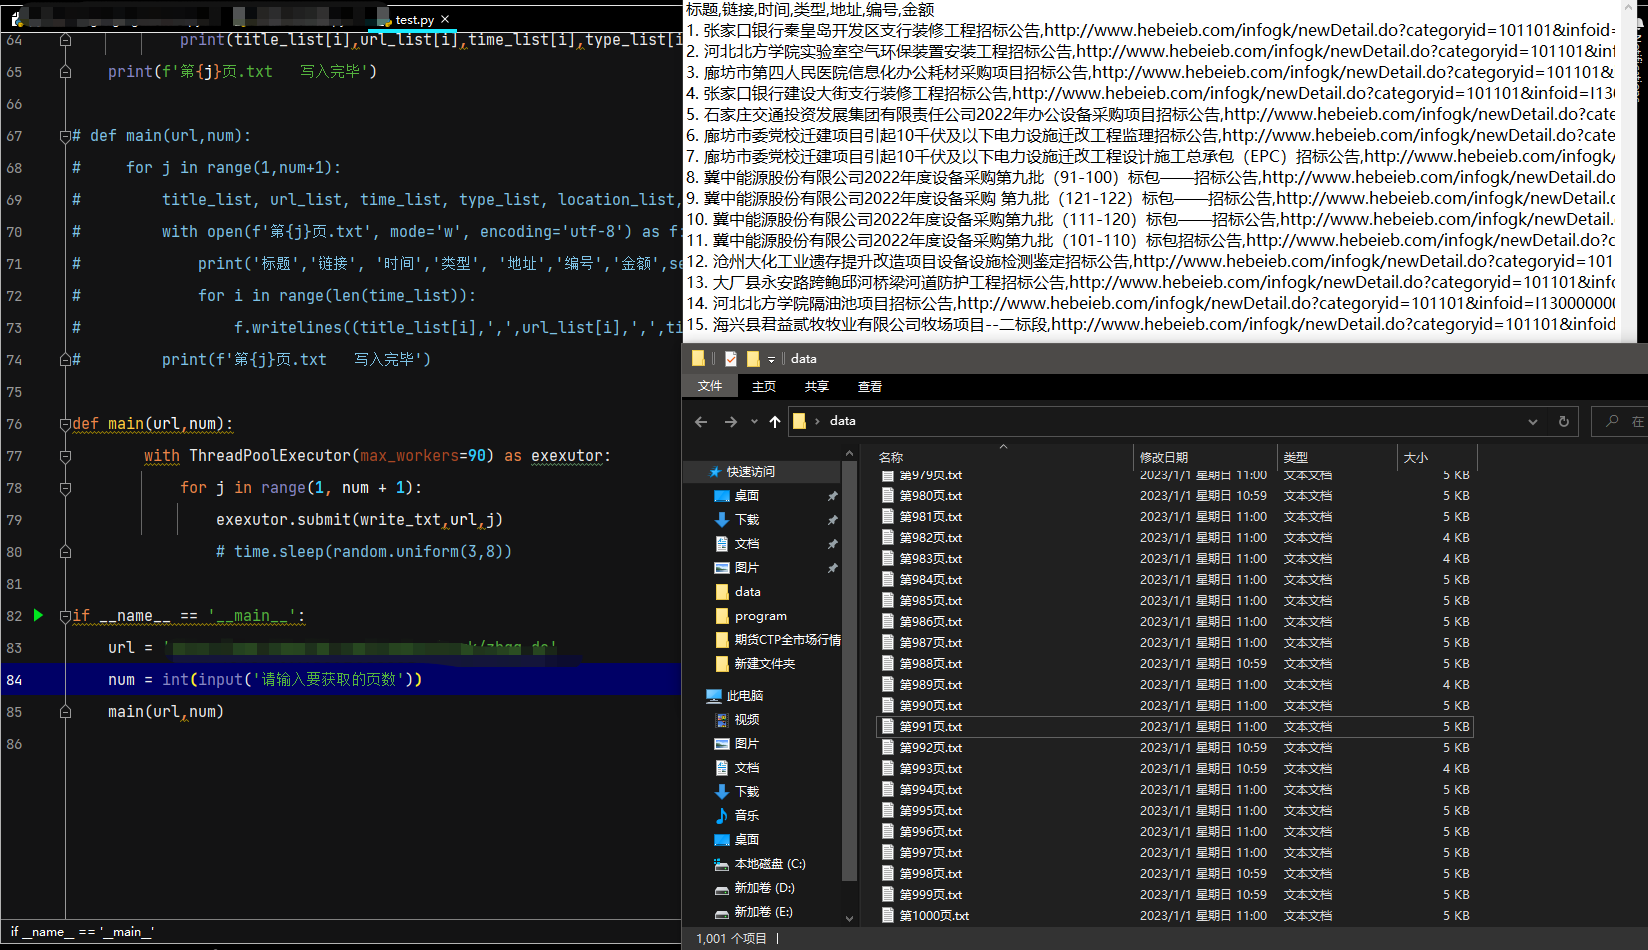Image resolution: width=1648 pixels, height=950 pixels.
Task: Go up one folder level in Explorer
Action: (775, 421)
